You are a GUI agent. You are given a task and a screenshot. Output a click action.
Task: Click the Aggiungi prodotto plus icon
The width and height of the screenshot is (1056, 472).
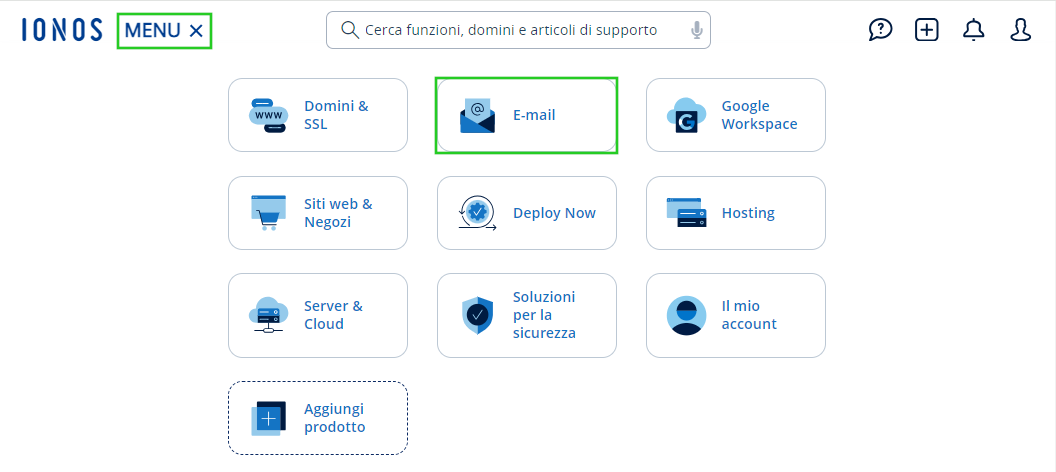269,418
